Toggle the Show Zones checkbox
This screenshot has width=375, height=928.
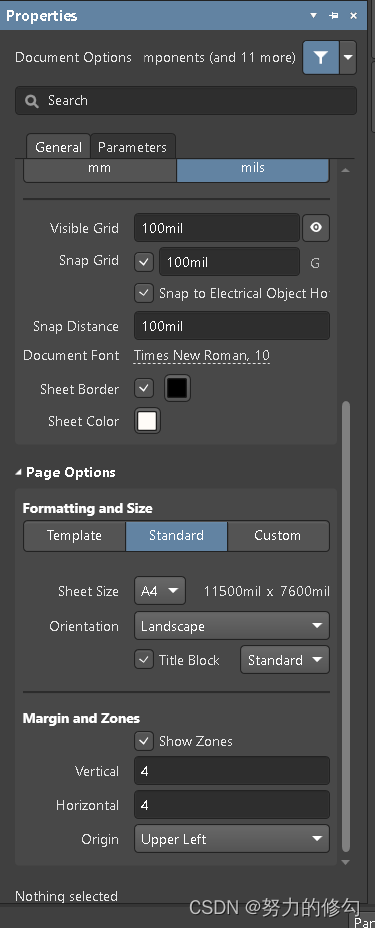[144, 741]
